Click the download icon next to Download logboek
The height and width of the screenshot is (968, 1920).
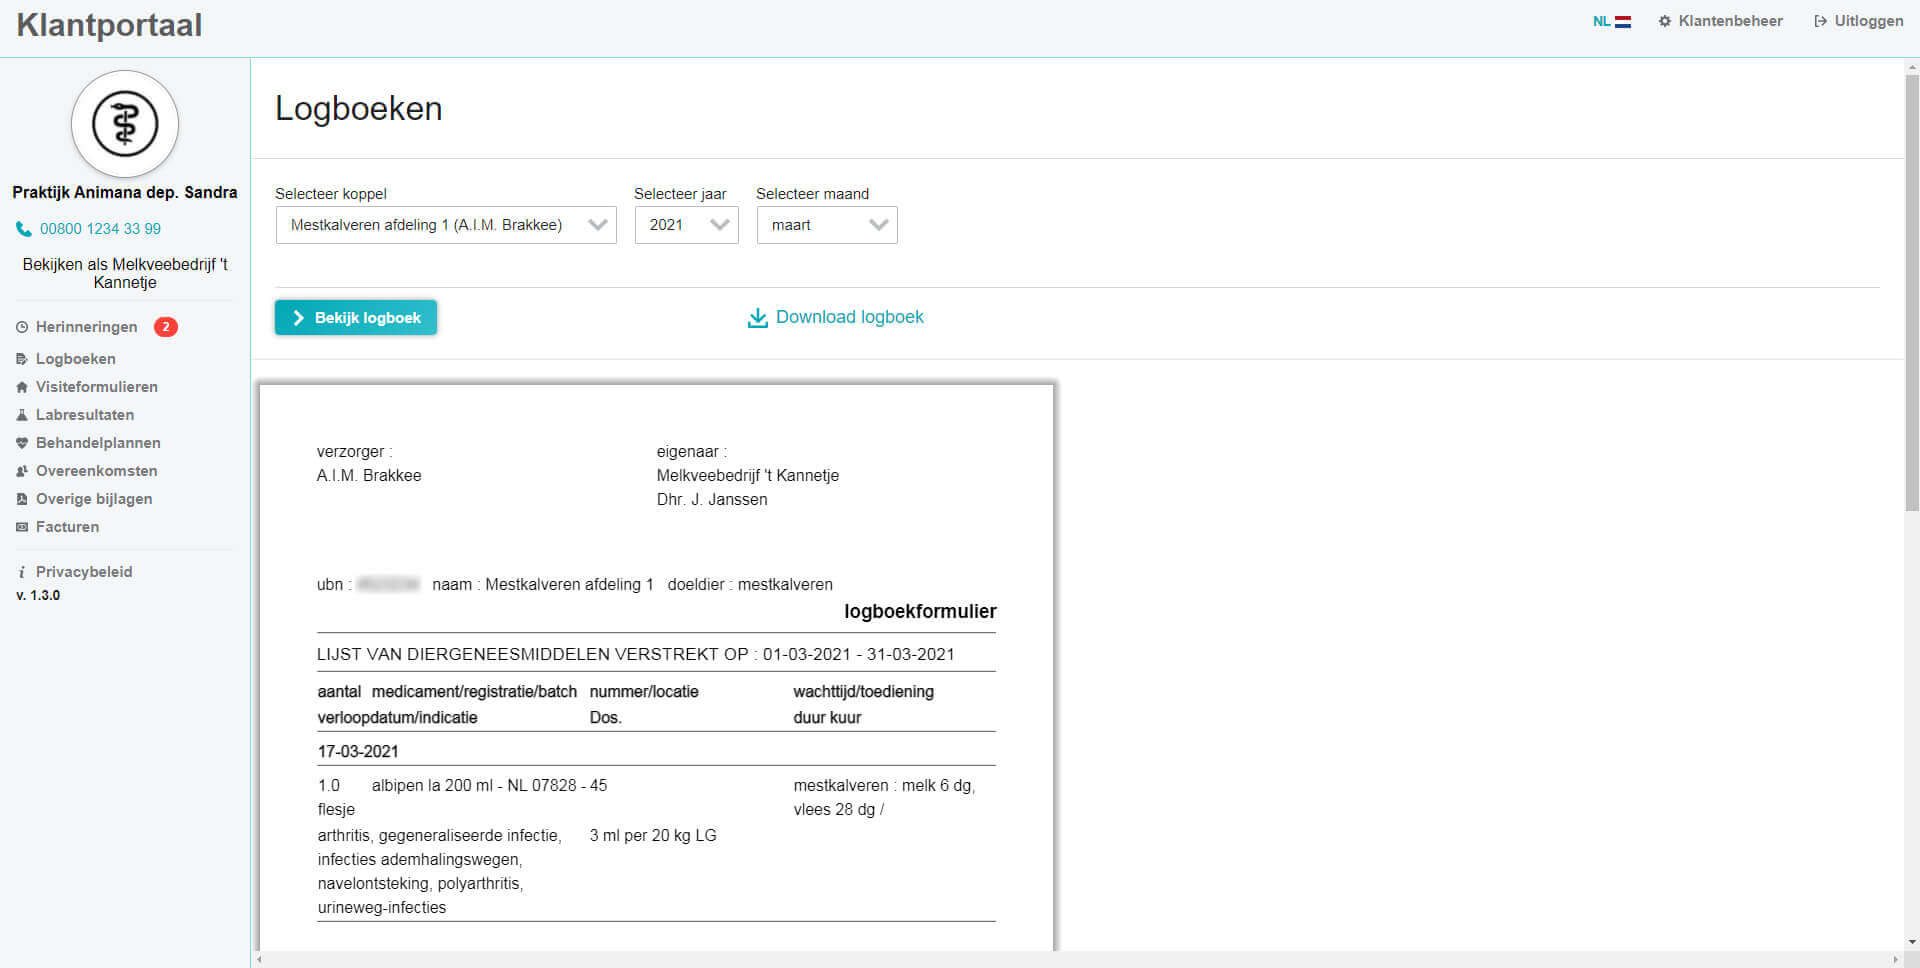757,317
